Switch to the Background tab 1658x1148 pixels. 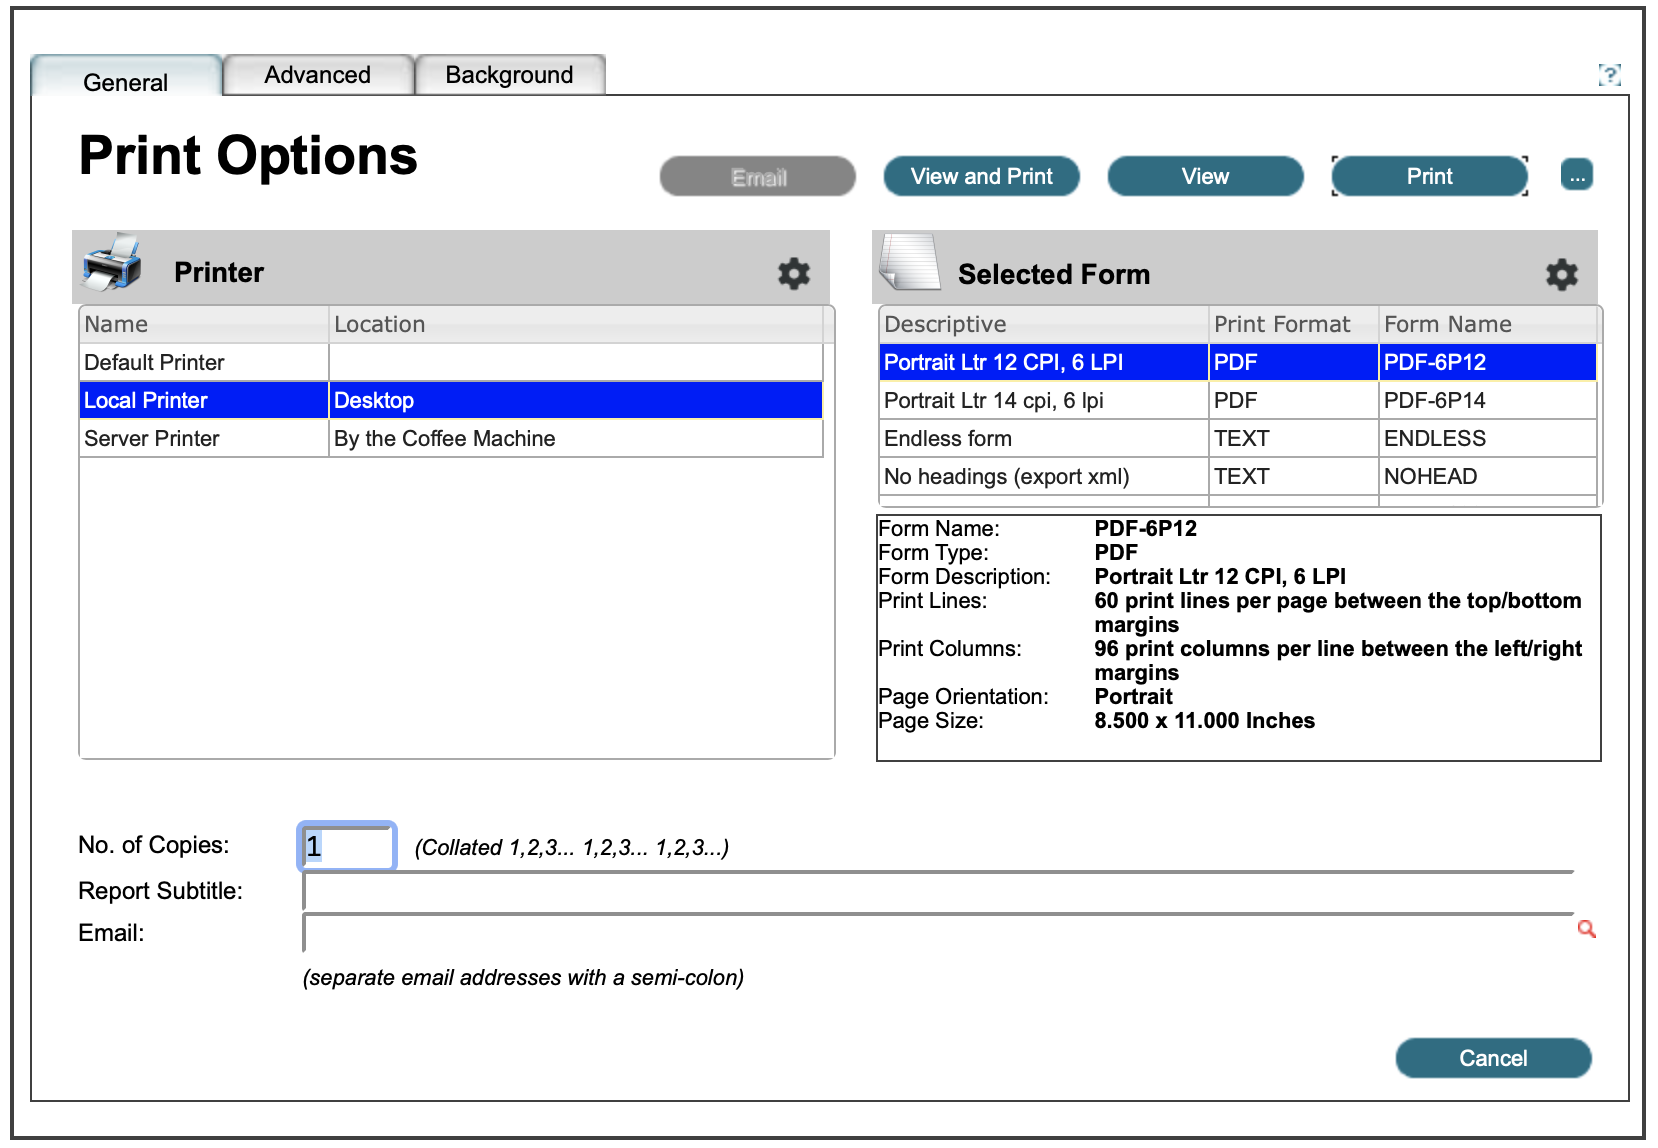(509, 75)
